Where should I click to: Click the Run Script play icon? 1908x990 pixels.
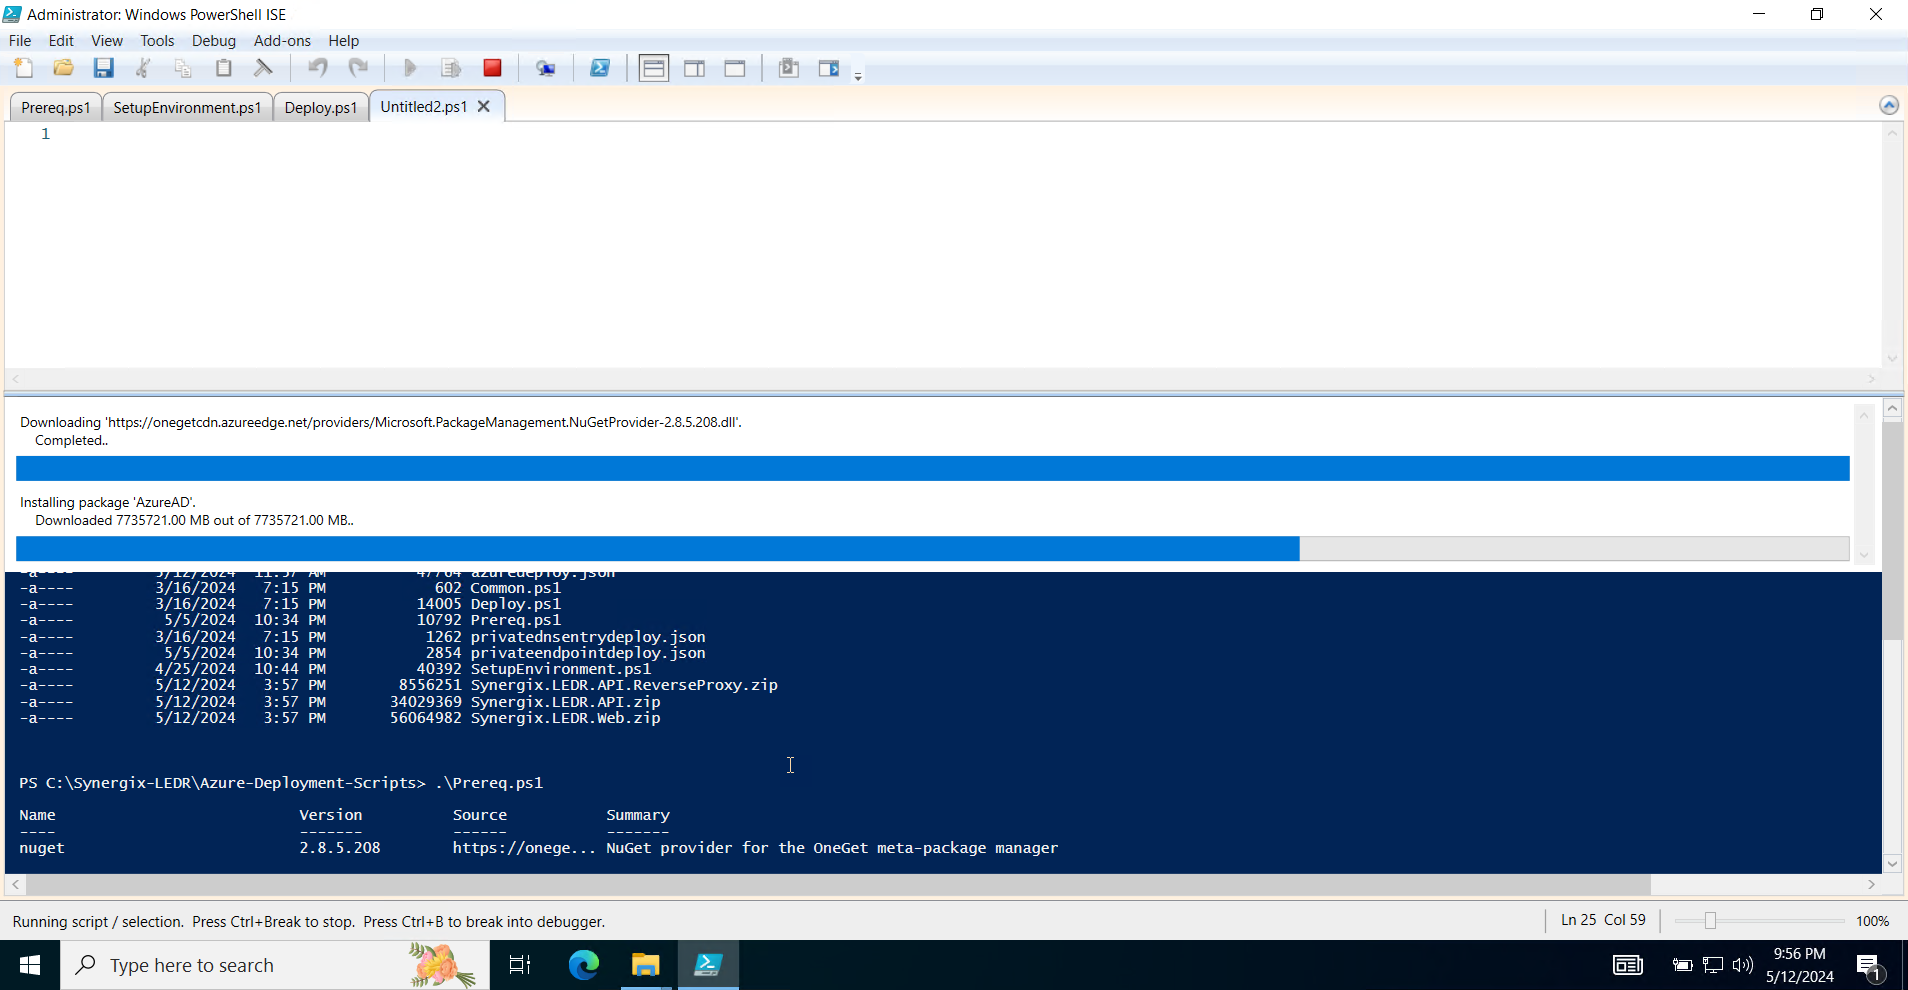(x=410, y=68)
